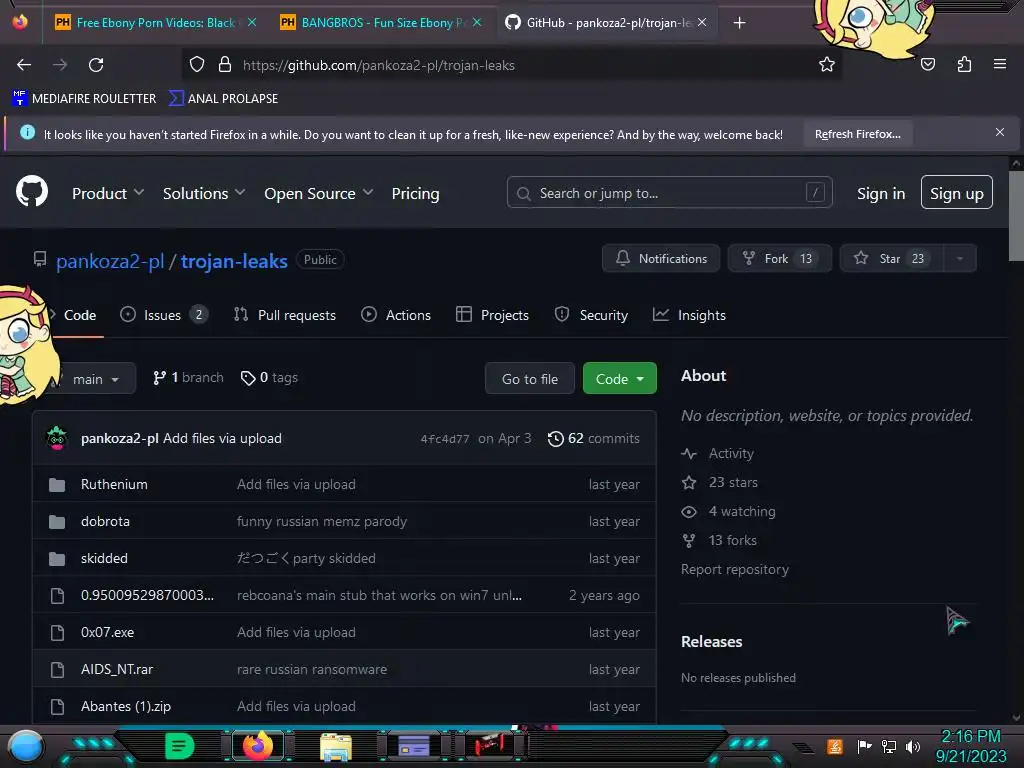1024x768 pixels.
Task: Open the Actions tab
Action: point(396,315)
